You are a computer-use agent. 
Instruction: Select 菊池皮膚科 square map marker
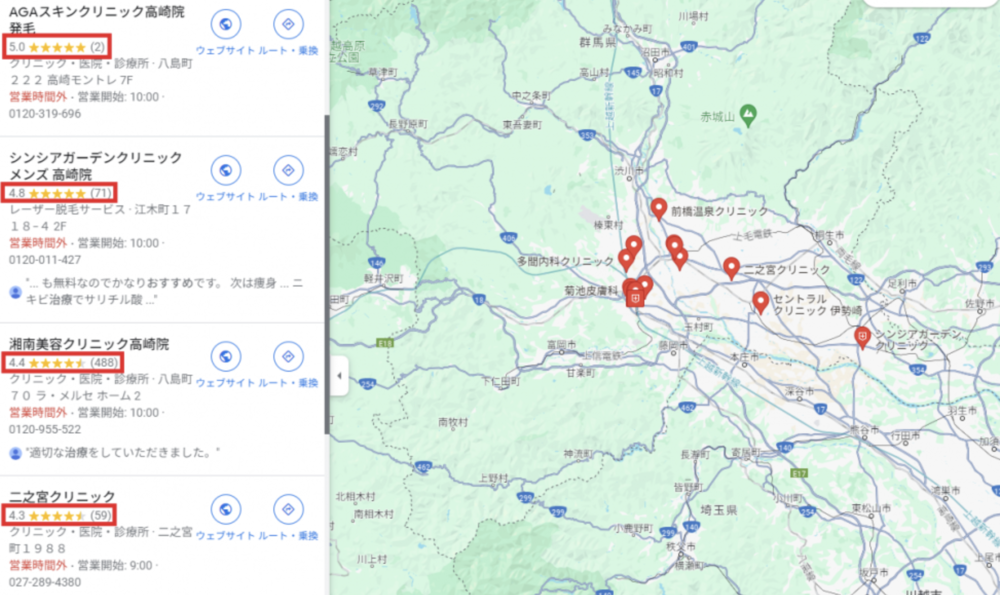point(635,298)
